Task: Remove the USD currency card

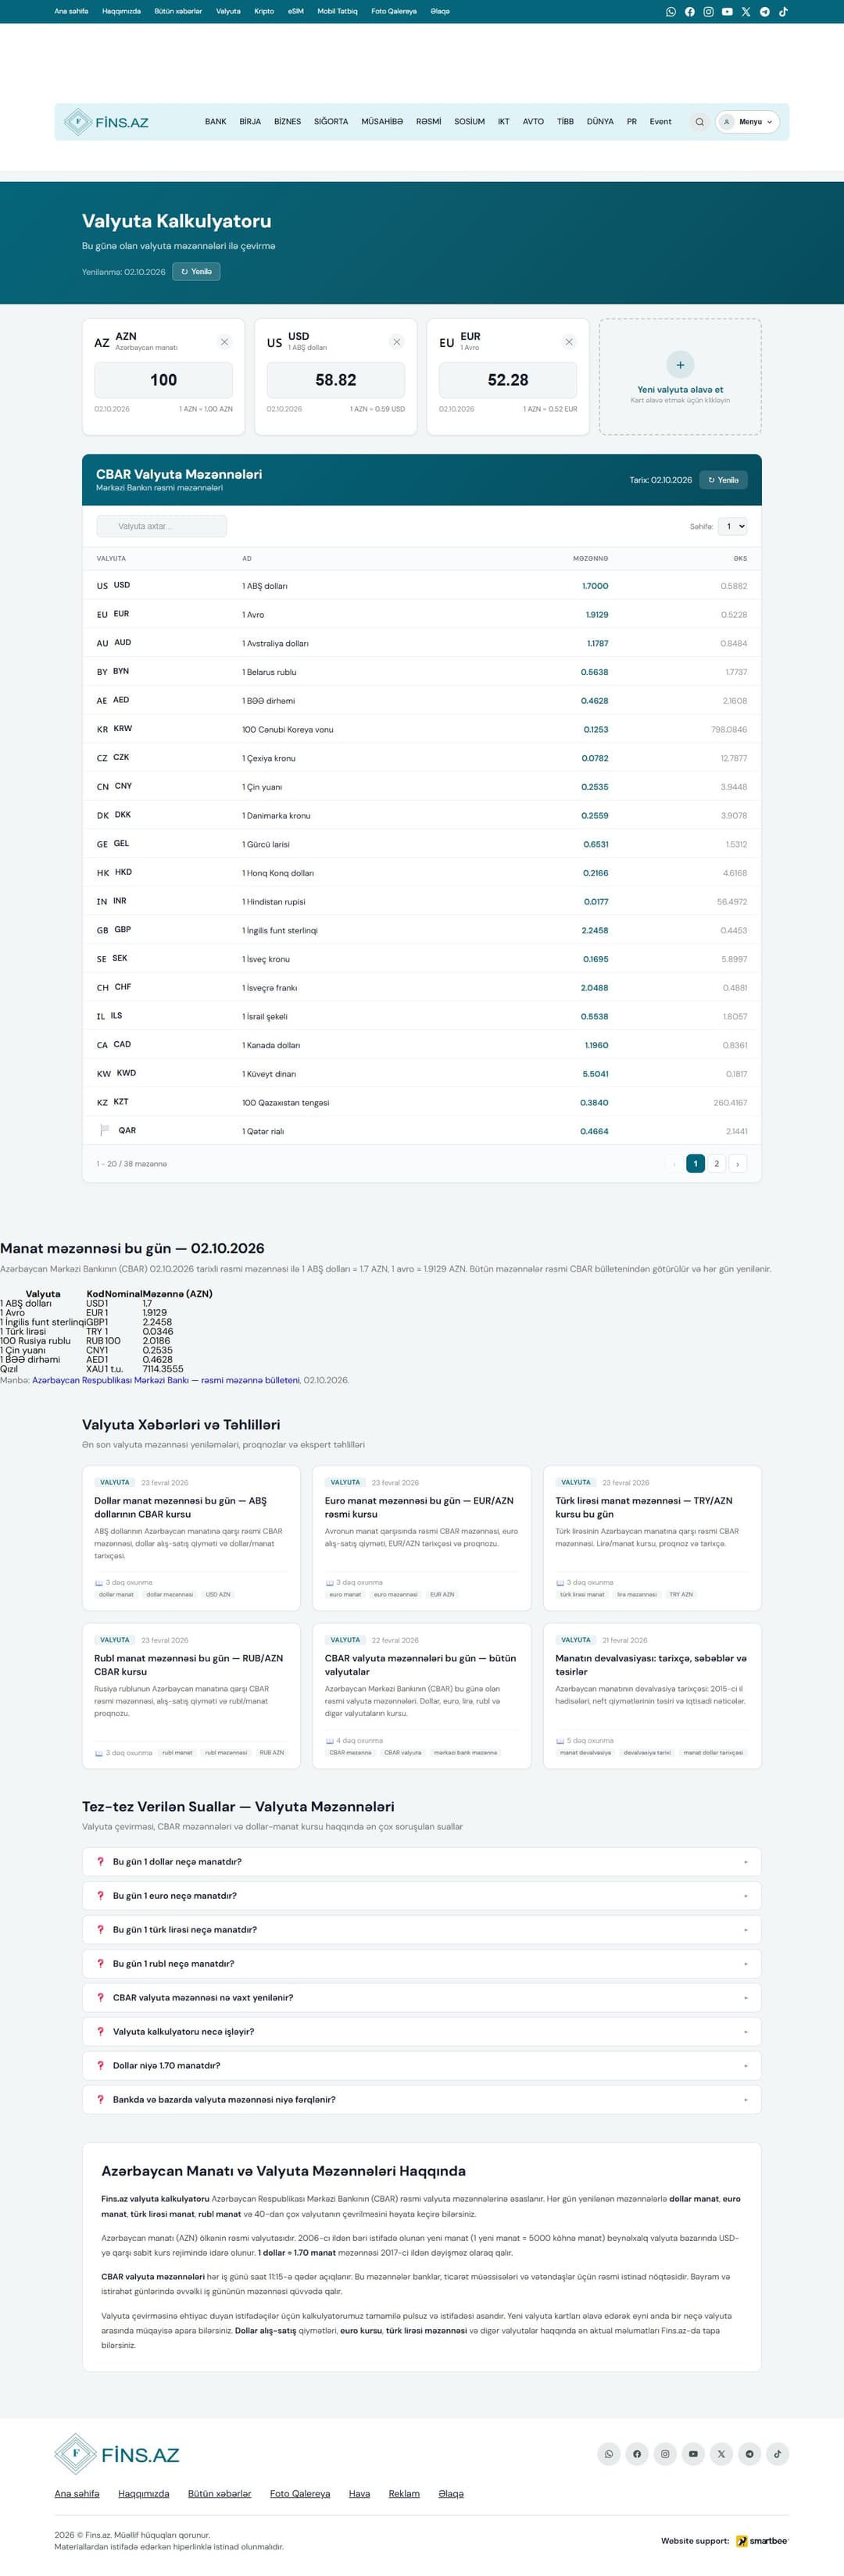Action: pyautogui.click(x=397, y=342)
